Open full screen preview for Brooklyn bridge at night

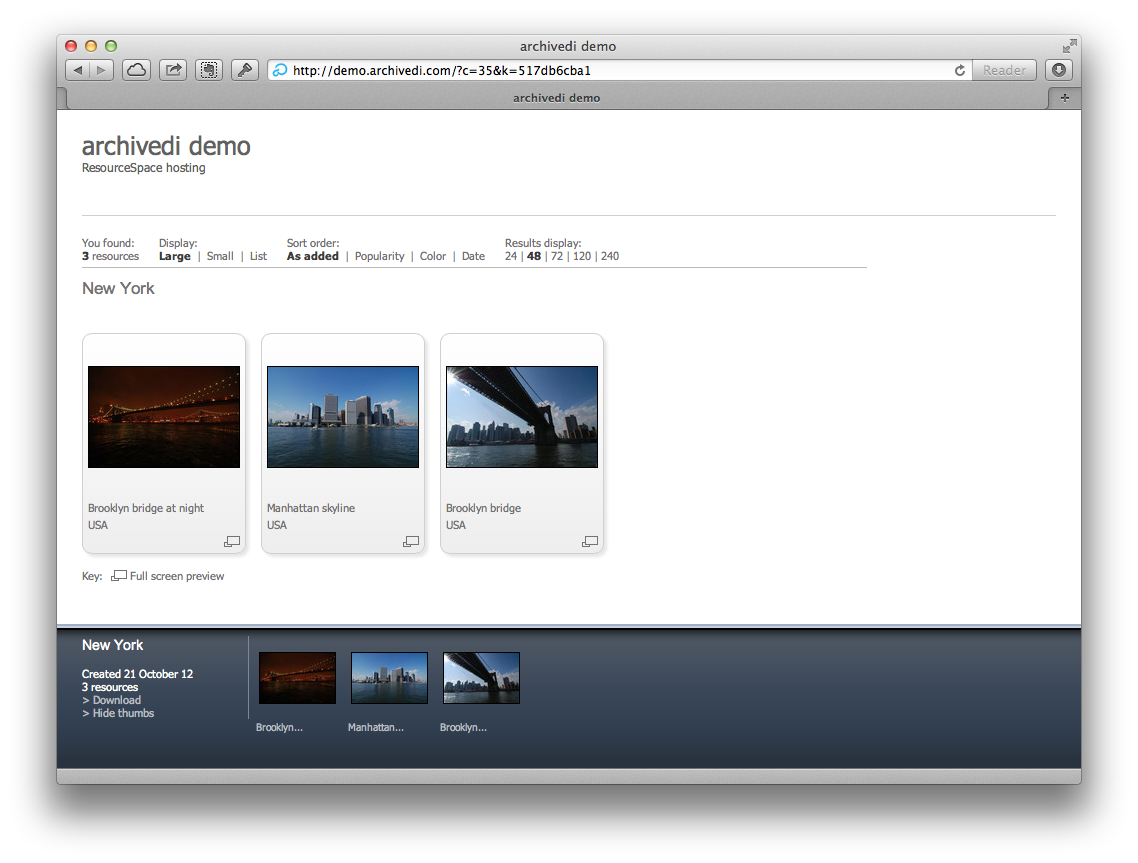232,541
